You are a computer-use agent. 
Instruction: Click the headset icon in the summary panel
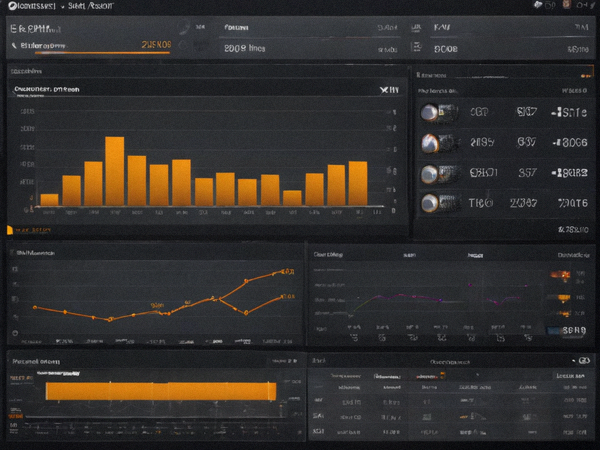tap(184, 28)
